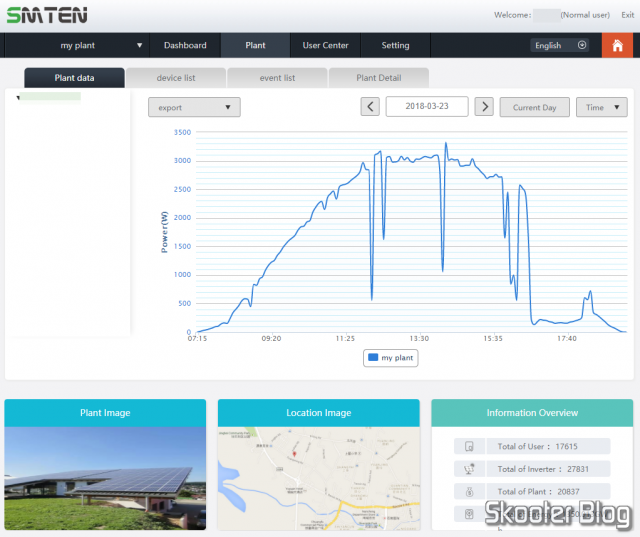The height and width of the screenshot is (537, 640).
Task: Toggle the my plant legend entry
Action: click(x=391, y=358)
